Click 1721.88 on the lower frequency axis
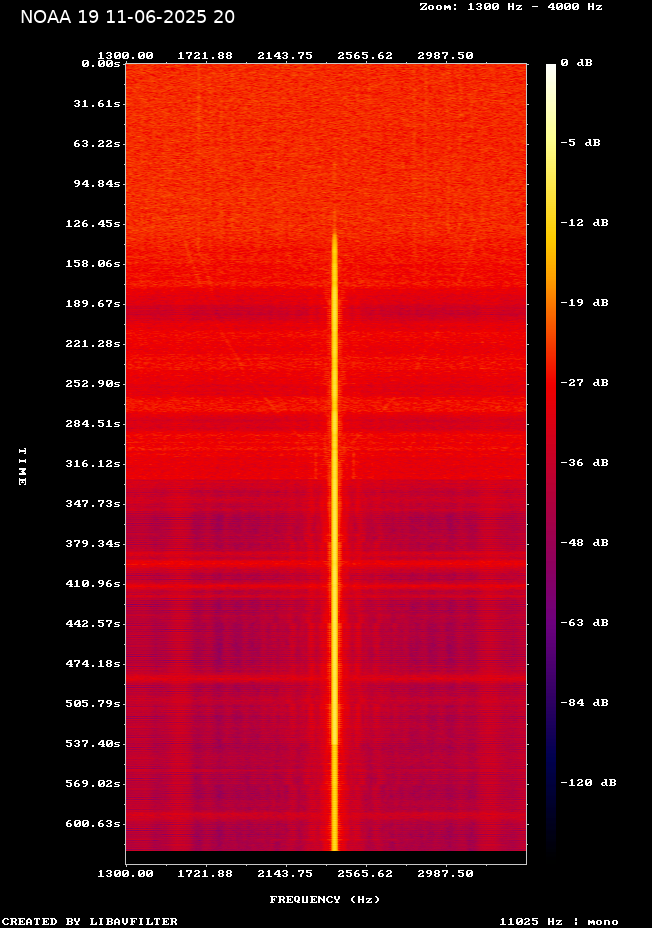Image resolution: width=652 pixels, height=928 pixels. (205, 874)
